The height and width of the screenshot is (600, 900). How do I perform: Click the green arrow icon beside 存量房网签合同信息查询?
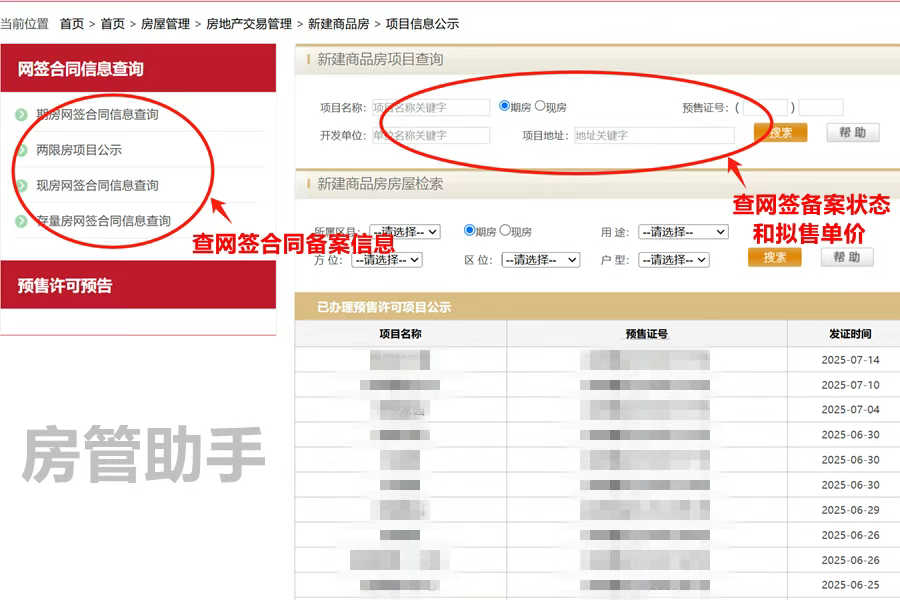tap(21, 220)
